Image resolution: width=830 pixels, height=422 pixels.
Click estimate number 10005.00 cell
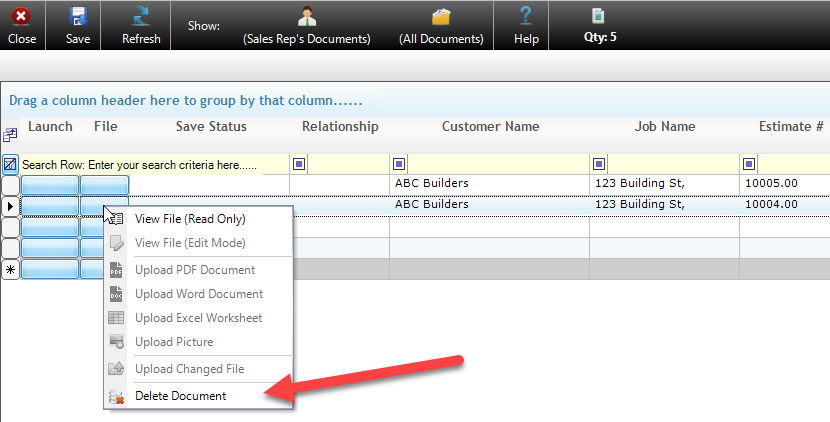(x=784, y=183)
